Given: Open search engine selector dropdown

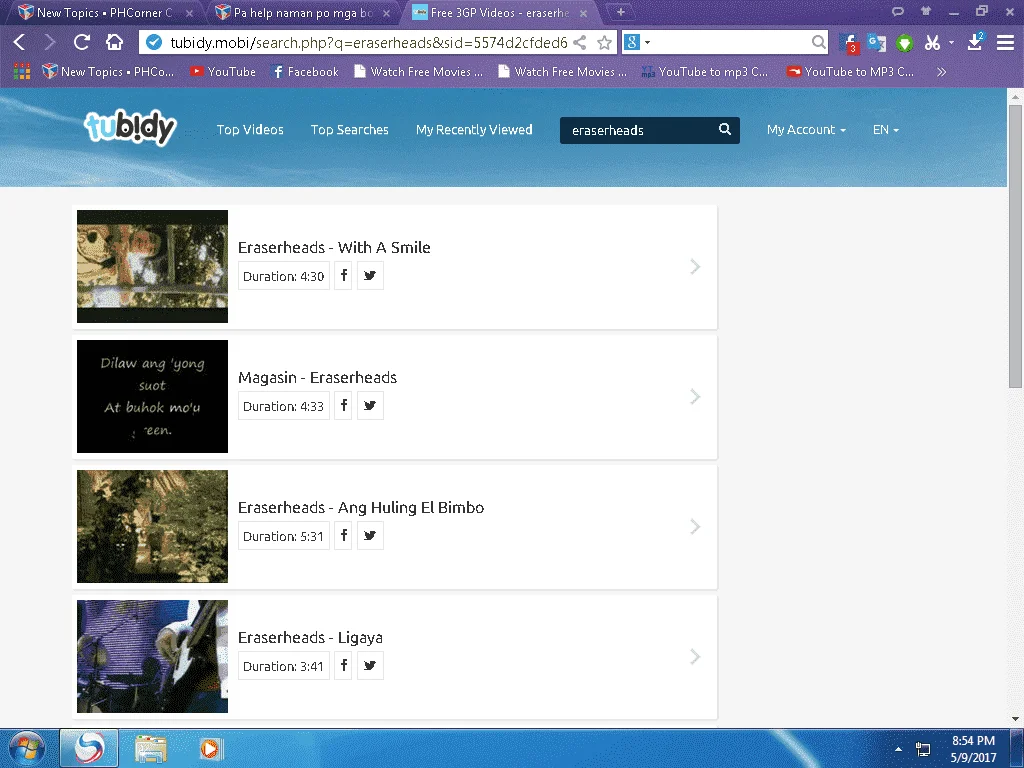Looking at the screenshot, I should pos(647,42).
